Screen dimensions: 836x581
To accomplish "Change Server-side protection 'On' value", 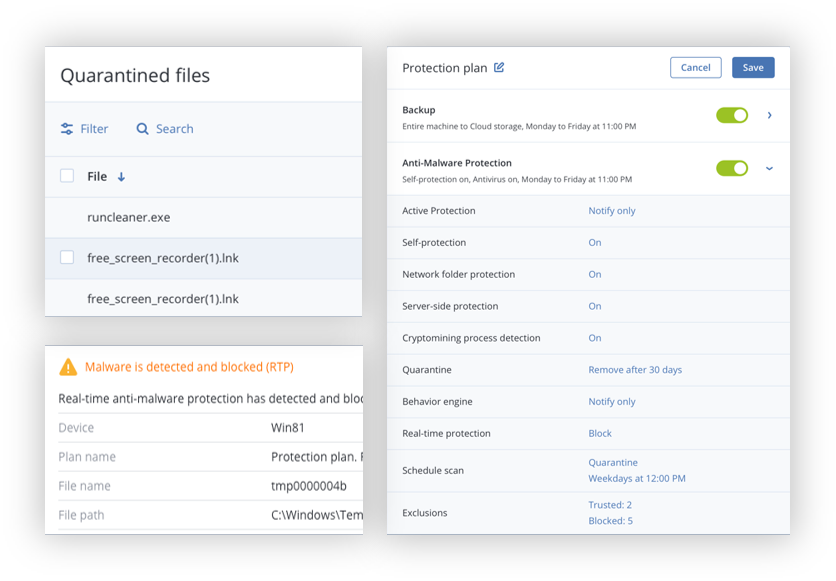I will (594, 306).
